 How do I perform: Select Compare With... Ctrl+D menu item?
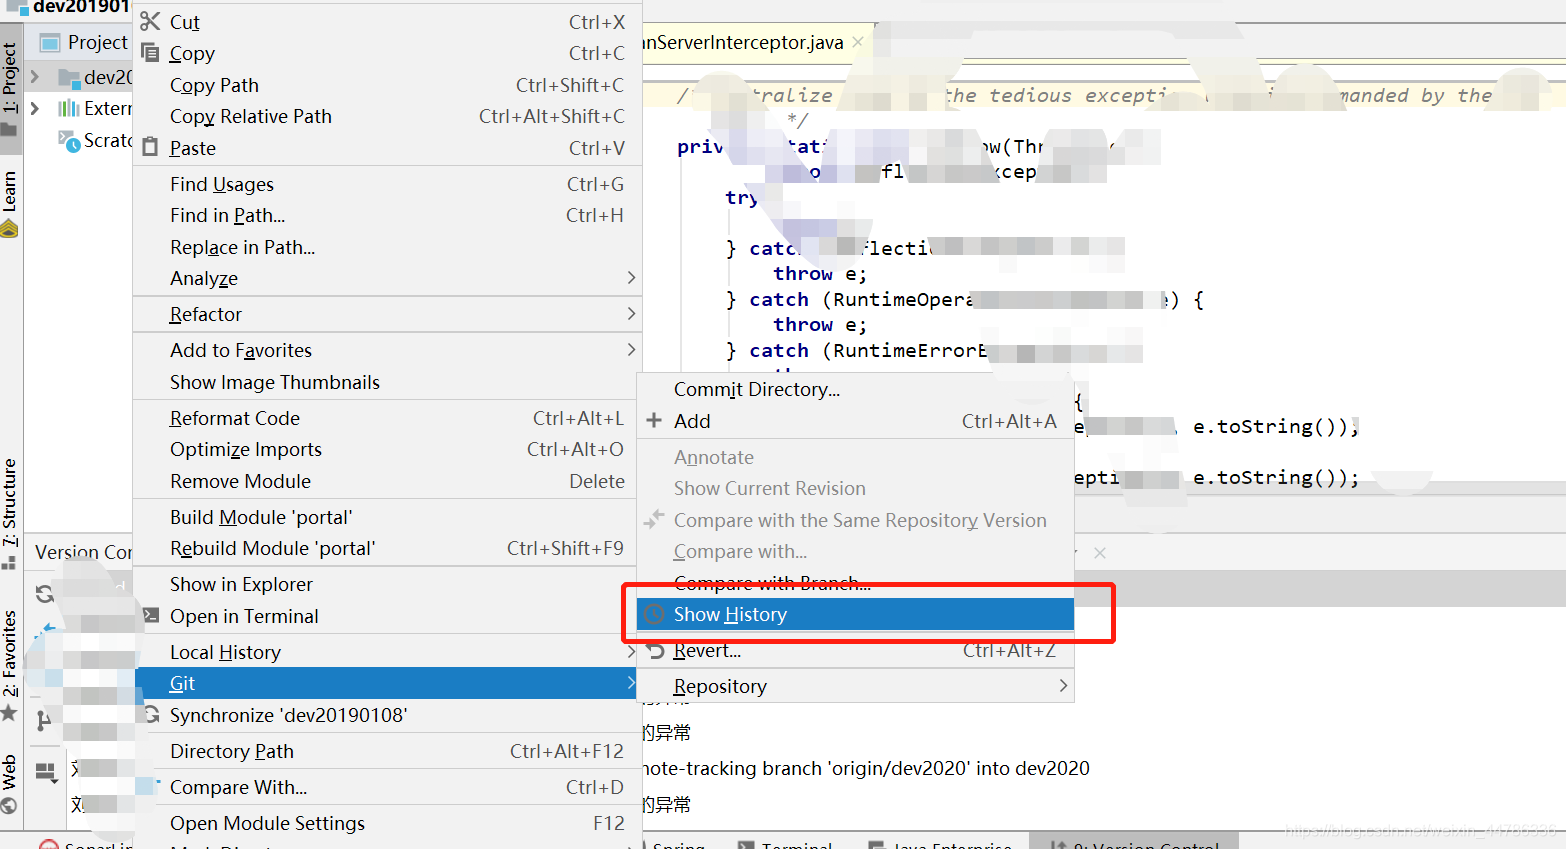pos(387,787)
